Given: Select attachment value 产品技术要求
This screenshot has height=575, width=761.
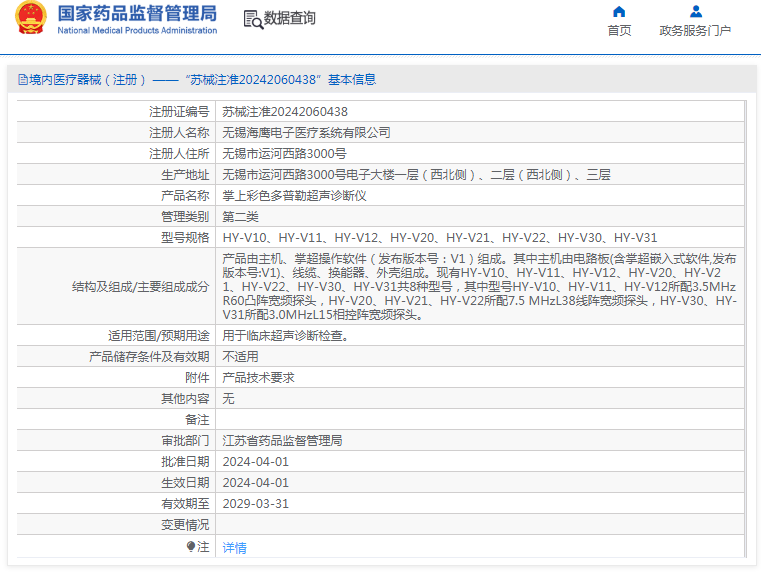Looking at the screenshot, I should [258, 378].
